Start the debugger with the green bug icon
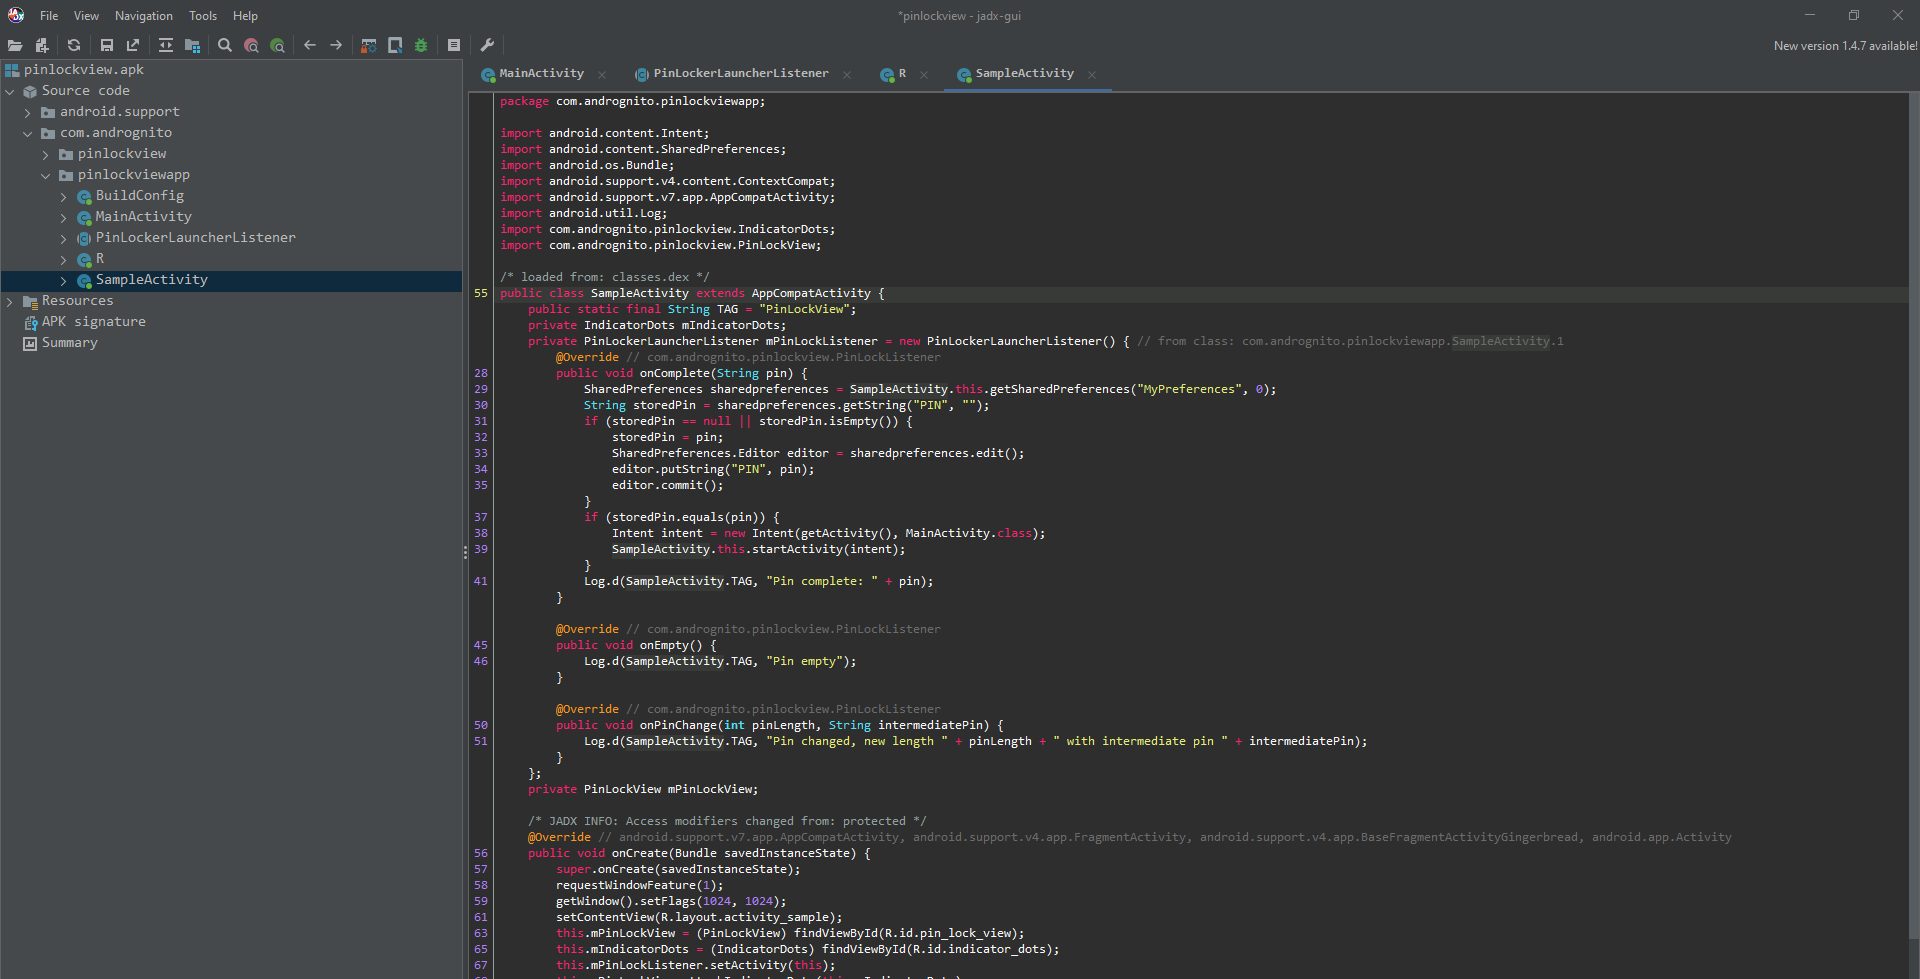The width and height of the screenshot is (1920, 979). (421, 45)
